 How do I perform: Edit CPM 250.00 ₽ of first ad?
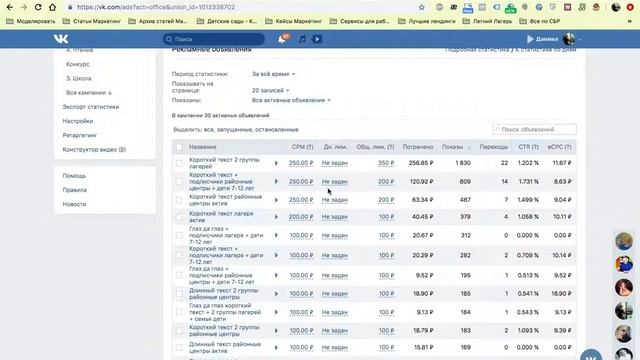tap(301, 163)
